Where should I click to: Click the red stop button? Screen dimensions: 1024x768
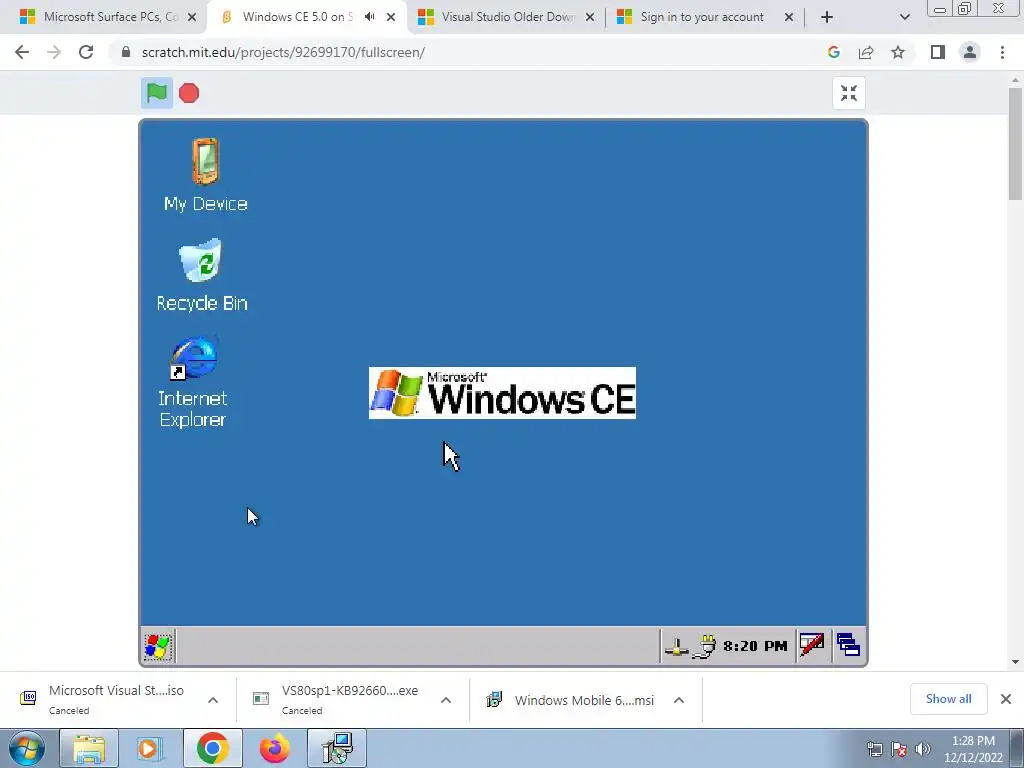point(189,93)
